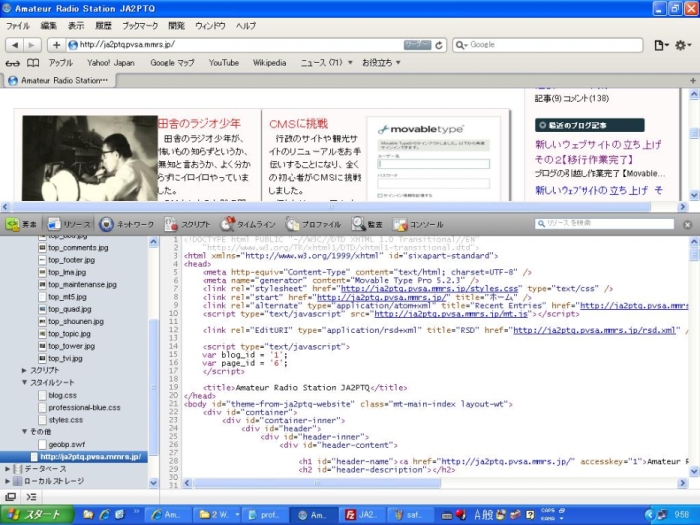
Task: Select top_tower.jpg resource
Action: (x=71, y=346)
